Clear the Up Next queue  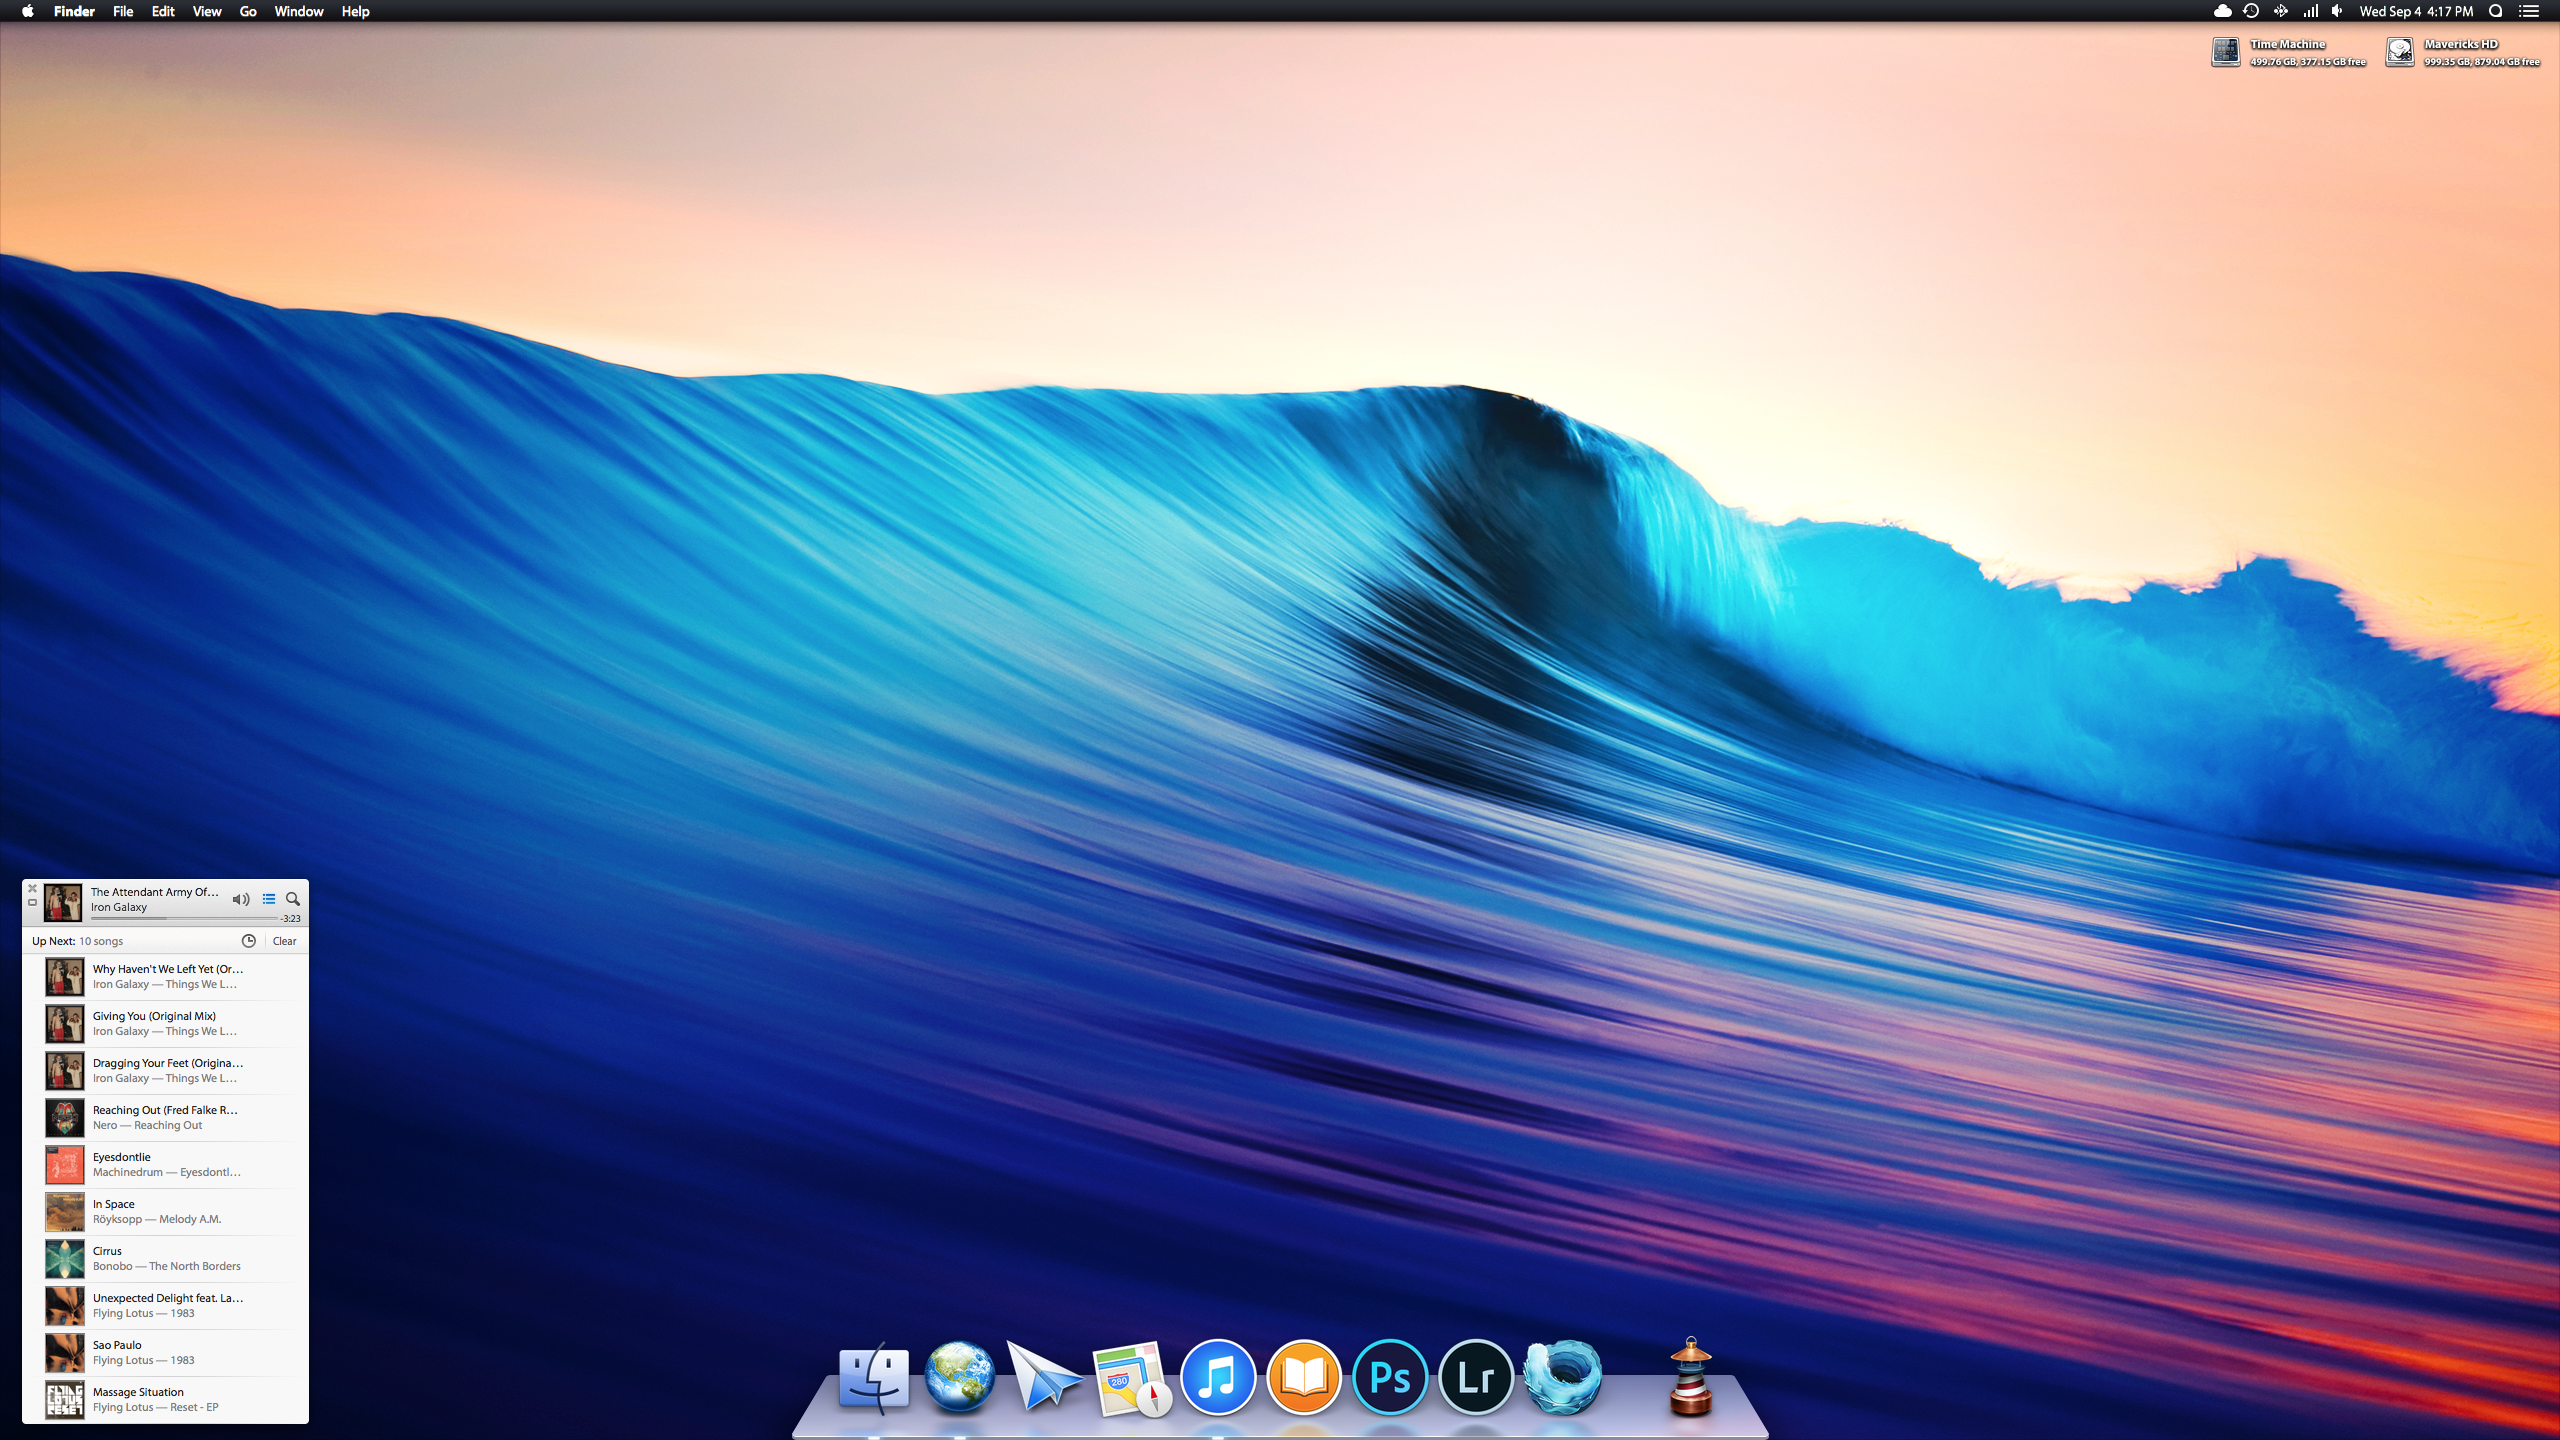pos(284,941)
